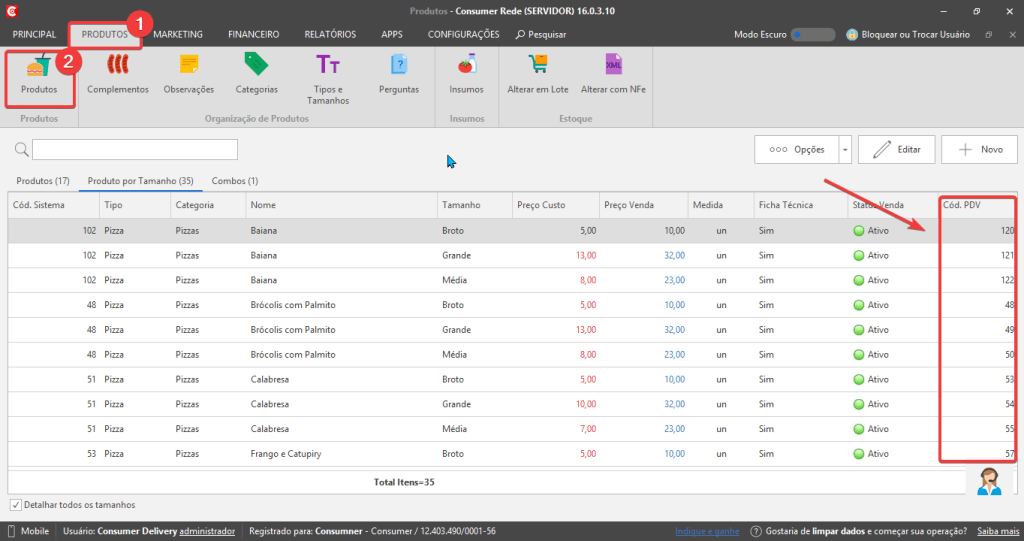1024x541 pixels.
Task: Open the Saiba mais link
Action: point(998,531)
